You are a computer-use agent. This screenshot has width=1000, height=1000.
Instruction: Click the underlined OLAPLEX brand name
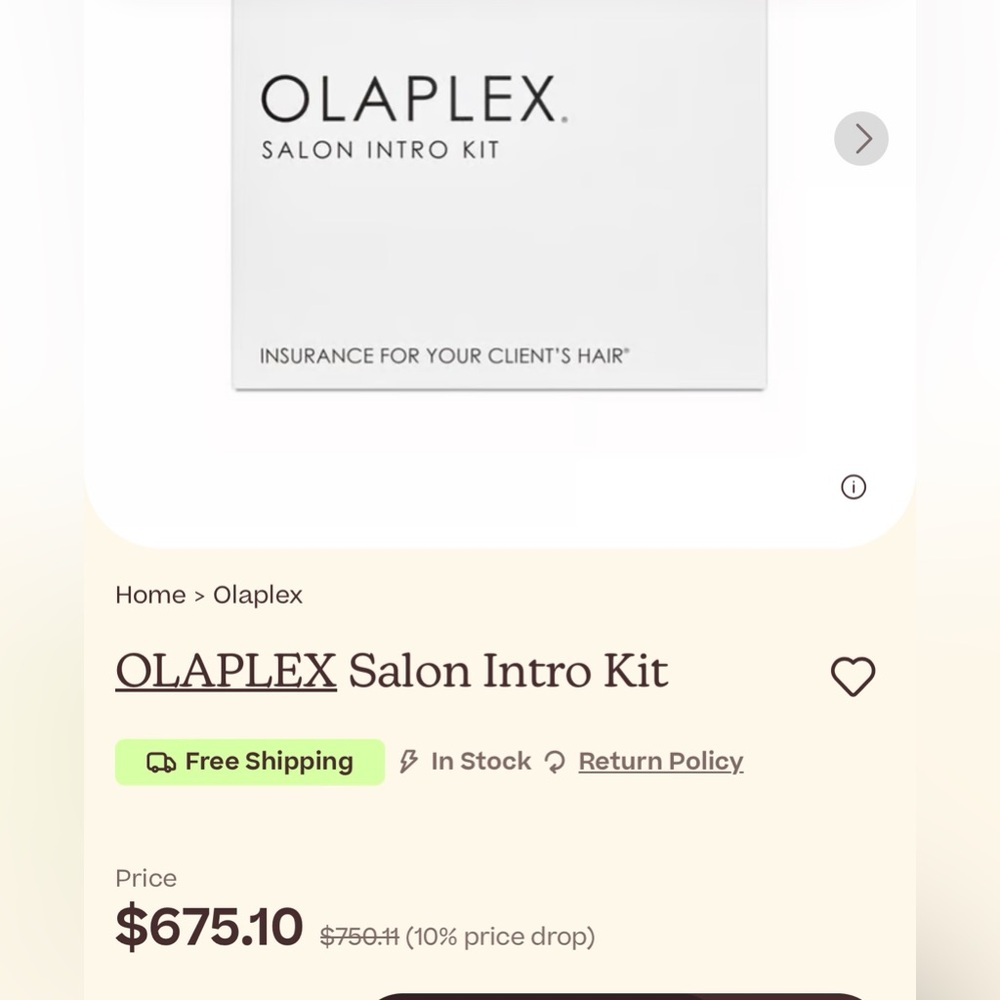click(224, 670)
